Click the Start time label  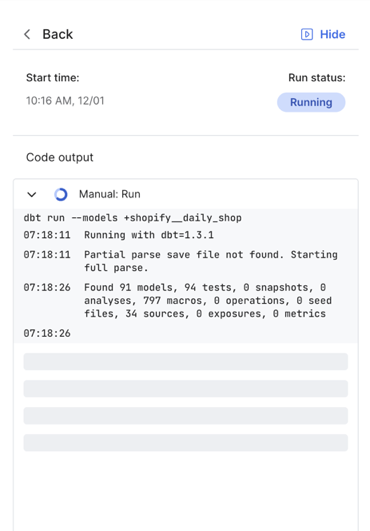(53, 78)
